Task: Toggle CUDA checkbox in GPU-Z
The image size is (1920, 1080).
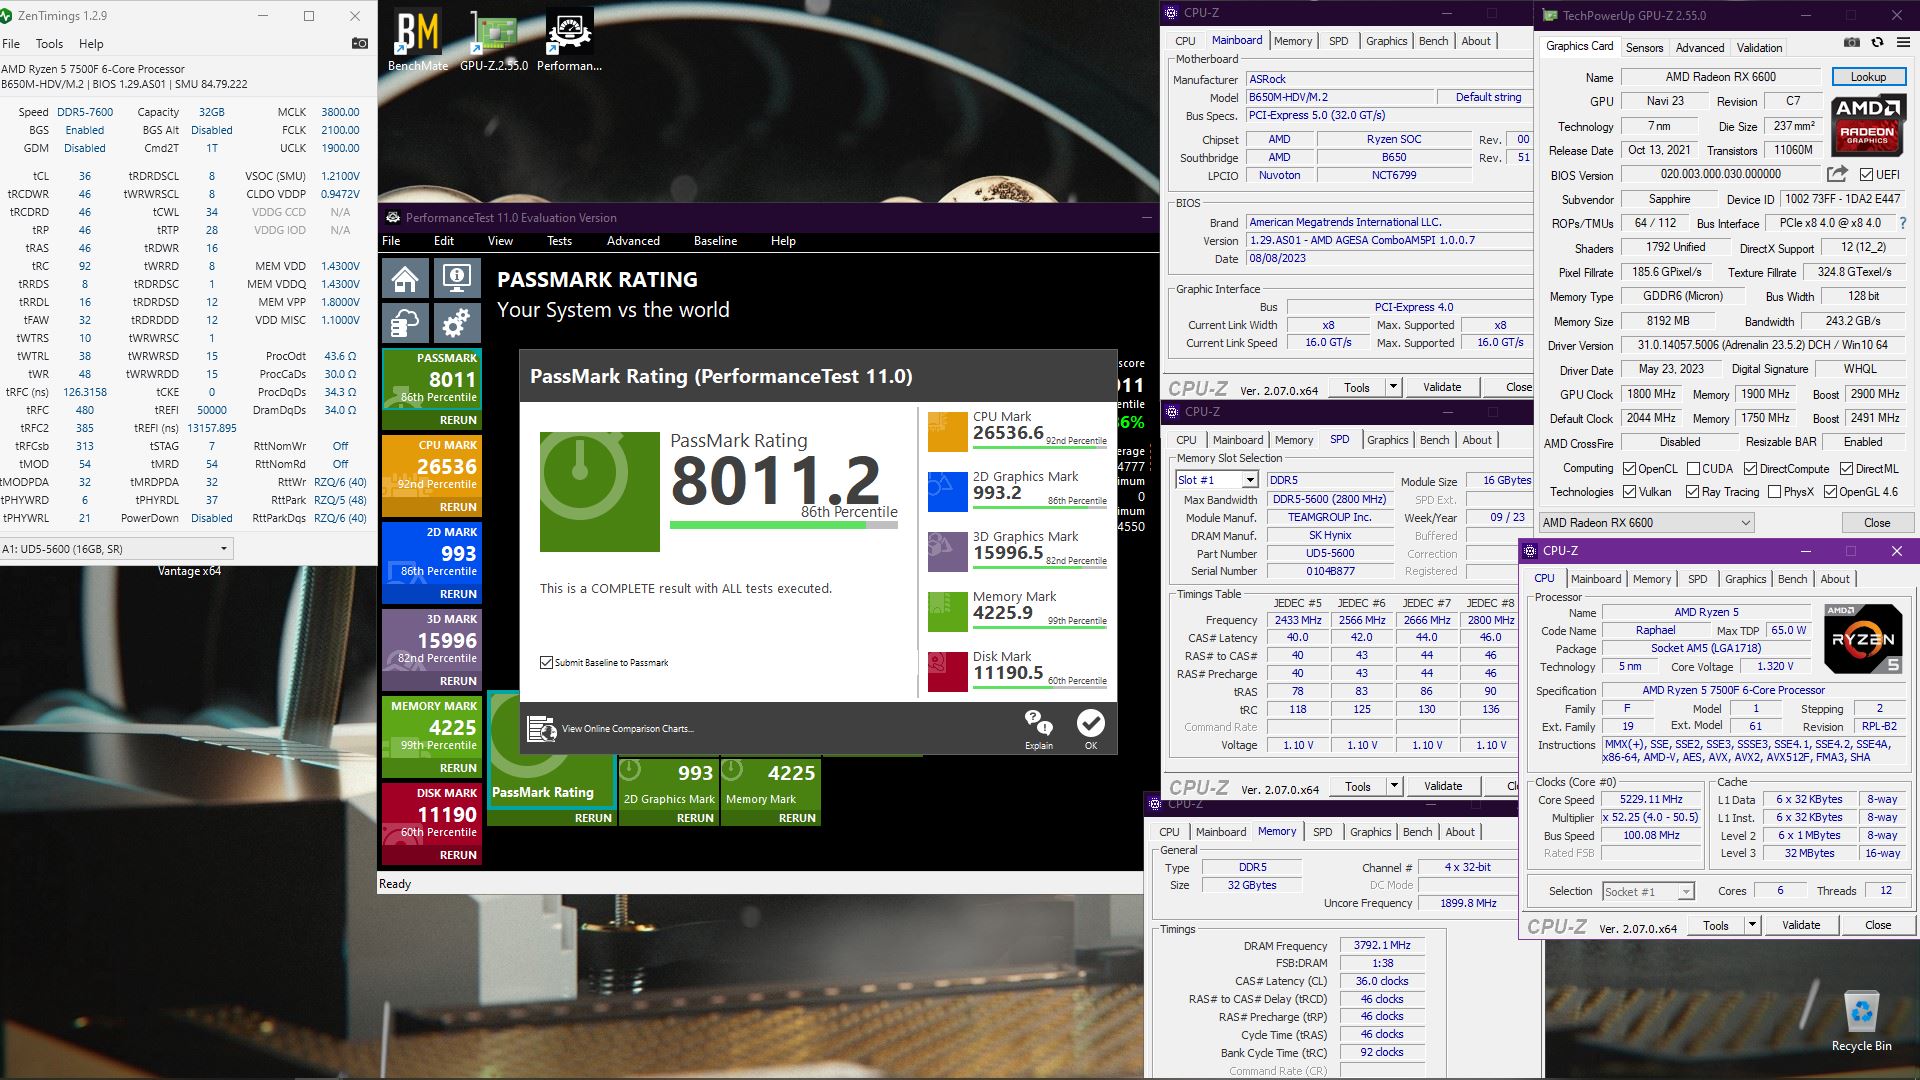Action: [1693, 469]
